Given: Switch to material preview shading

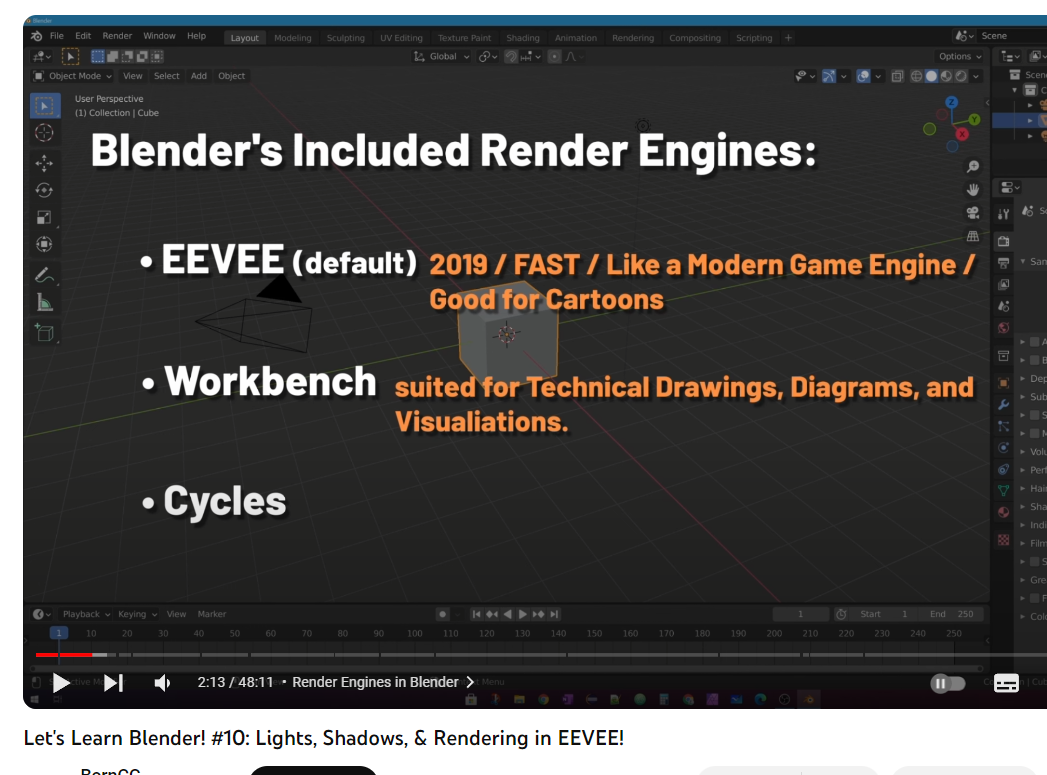Looking at the screenshot, I should [x=946, y=76].
